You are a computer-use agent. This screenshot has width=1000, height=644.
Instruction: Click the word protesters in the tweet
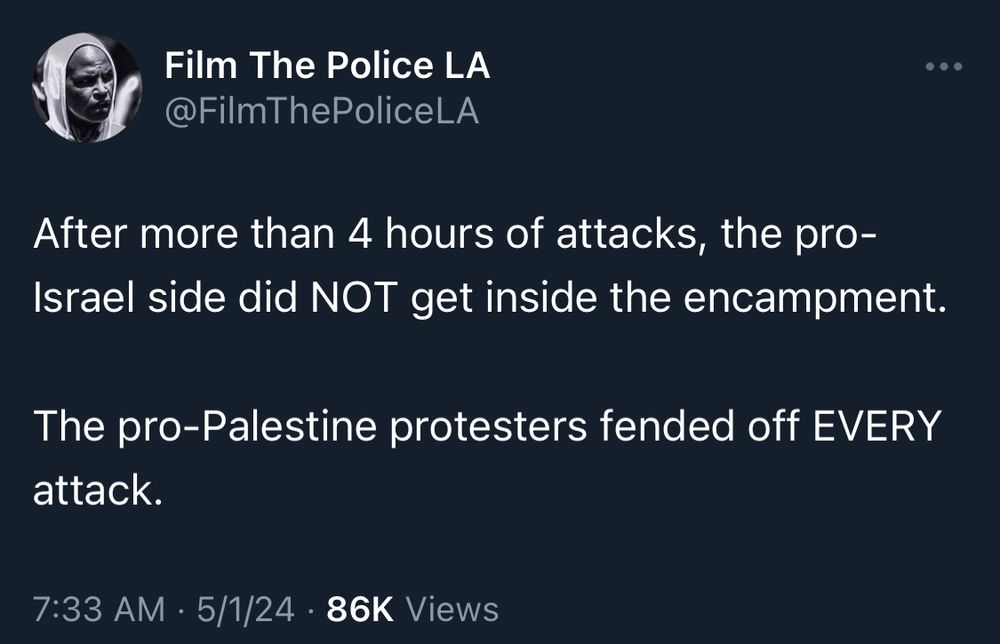[487, 428]
